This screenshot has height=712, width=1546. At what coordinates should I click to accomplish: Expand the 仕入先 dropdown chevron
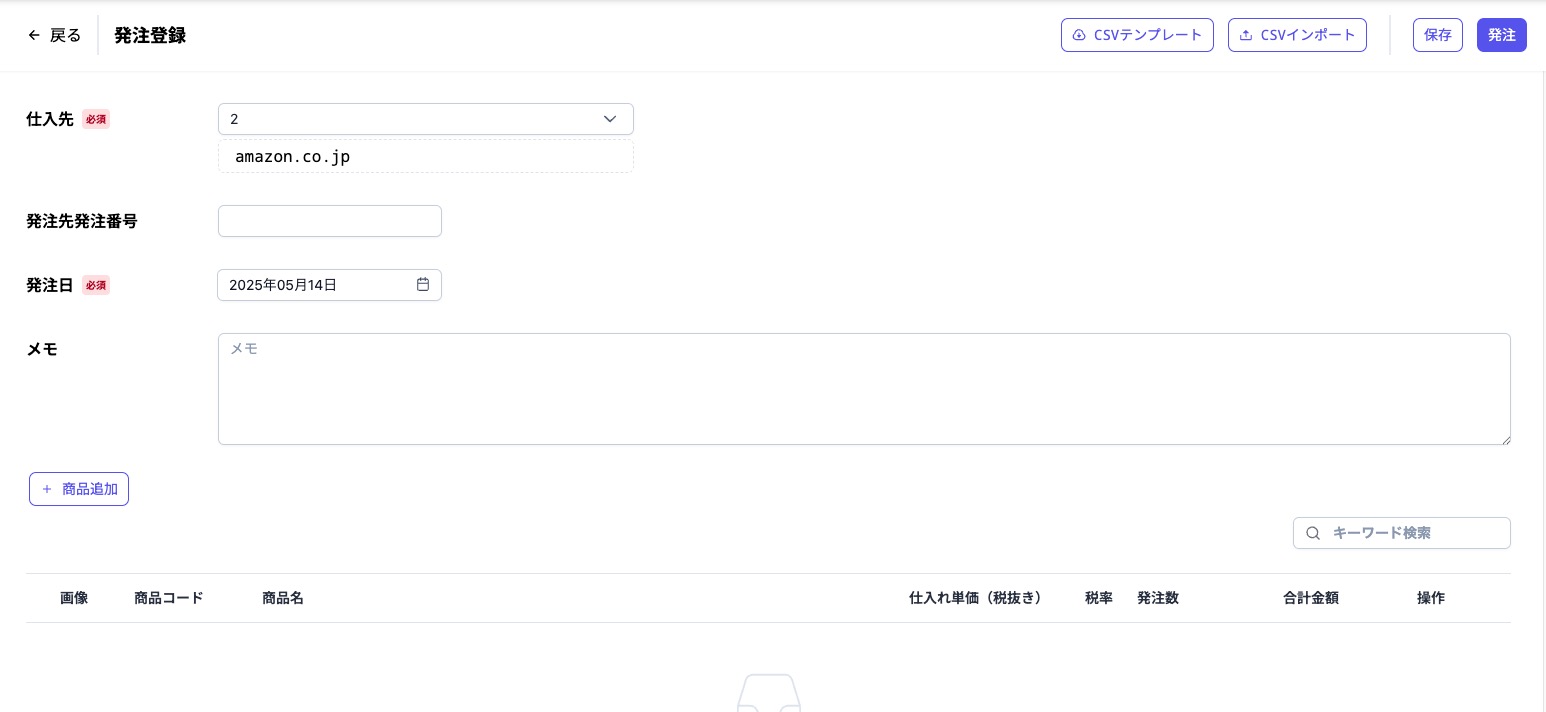click(x=610, y=119)
